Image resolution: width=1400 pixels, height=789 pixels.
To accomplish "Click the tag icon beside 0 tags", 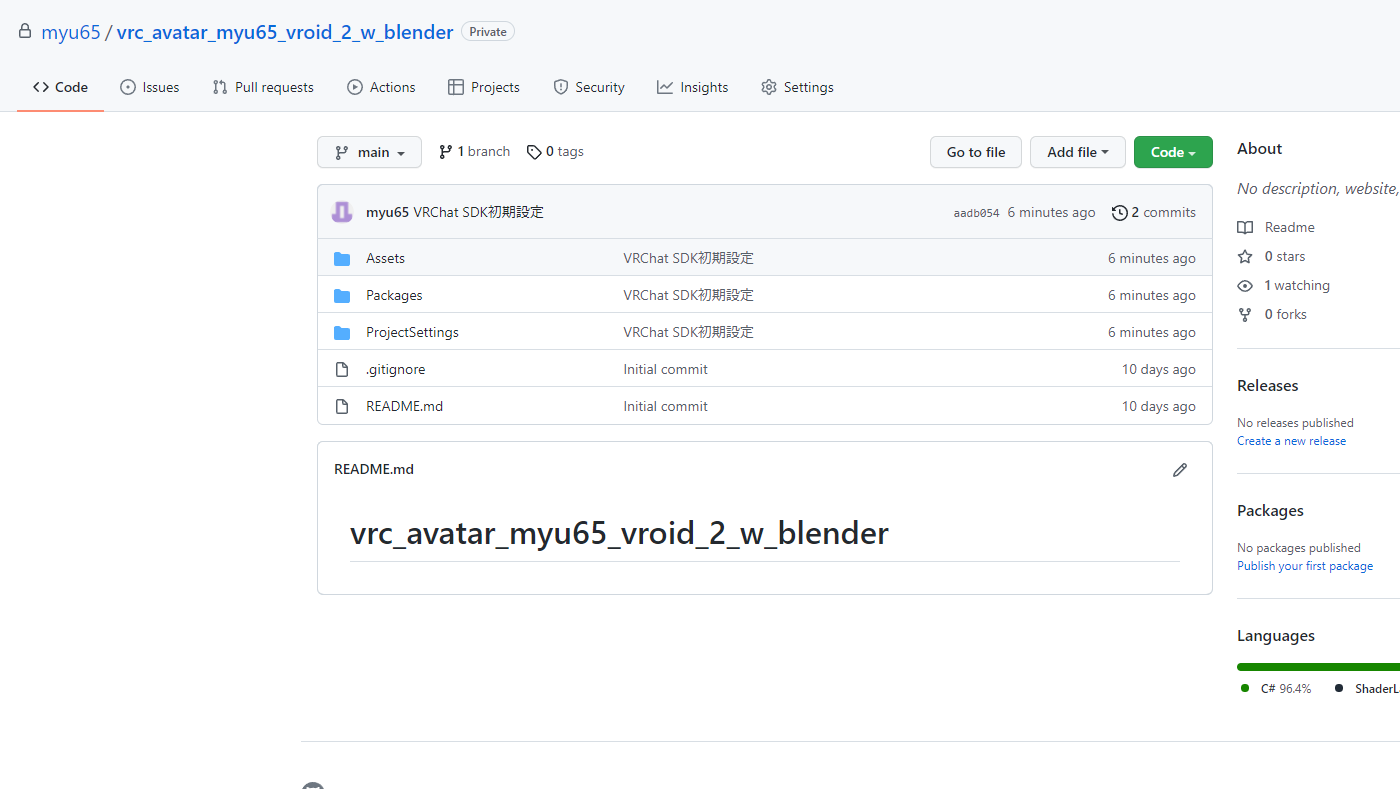I will pos(534,152).
